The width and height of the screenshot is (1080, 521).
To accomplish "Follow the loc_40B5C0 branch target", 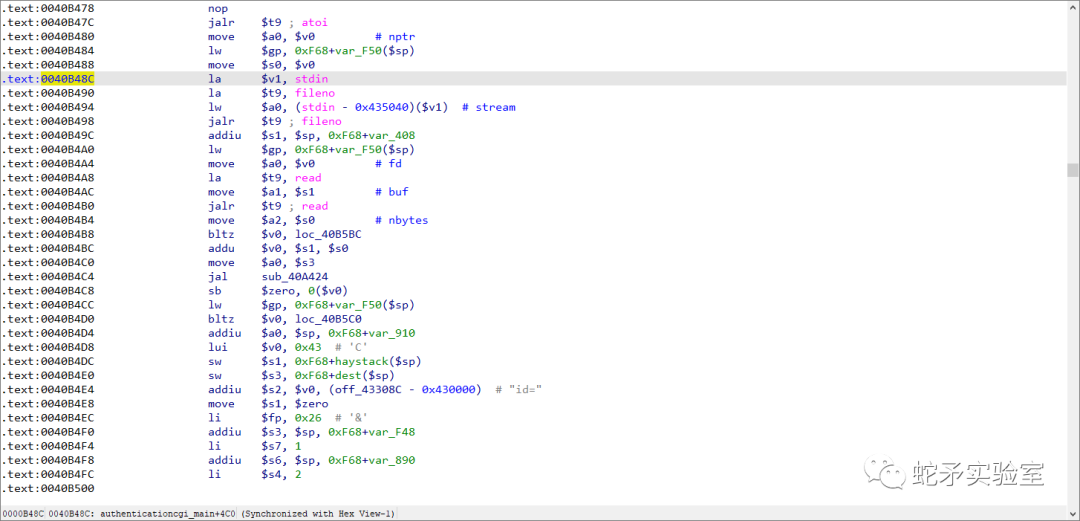I will (328, 319).
